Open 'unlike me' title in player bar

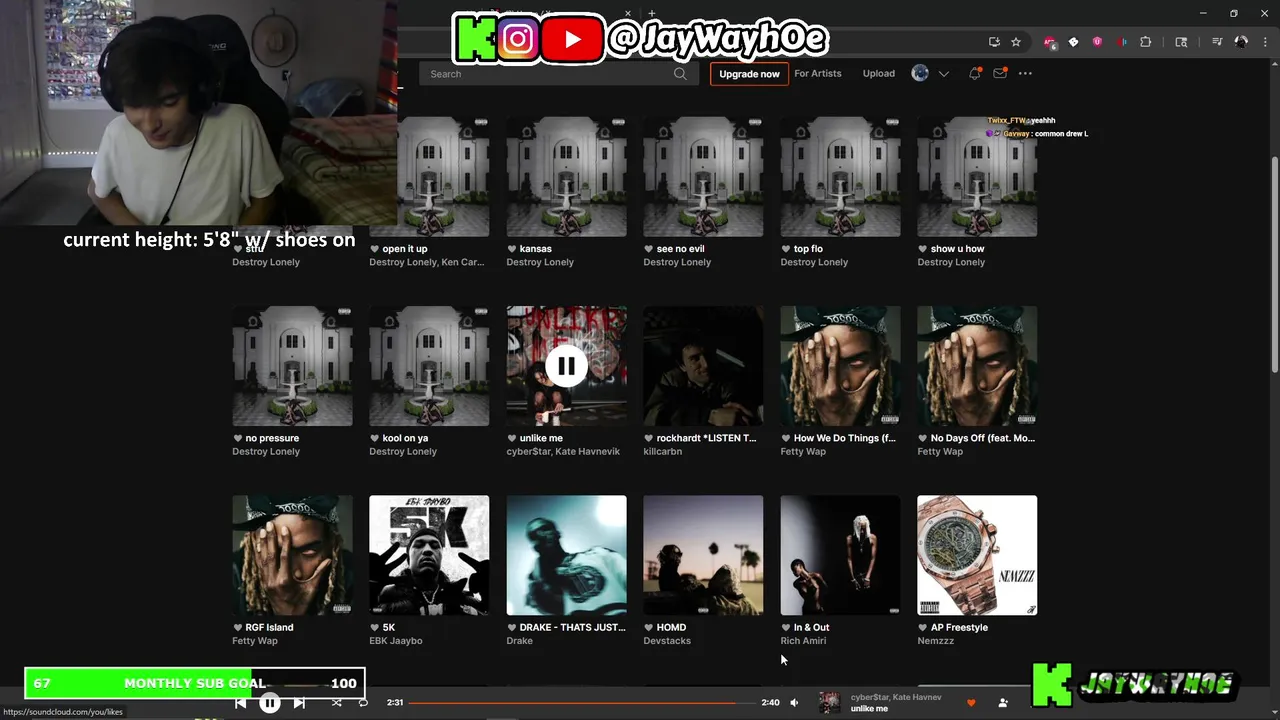pyautogui.click(x=869, y=709)
